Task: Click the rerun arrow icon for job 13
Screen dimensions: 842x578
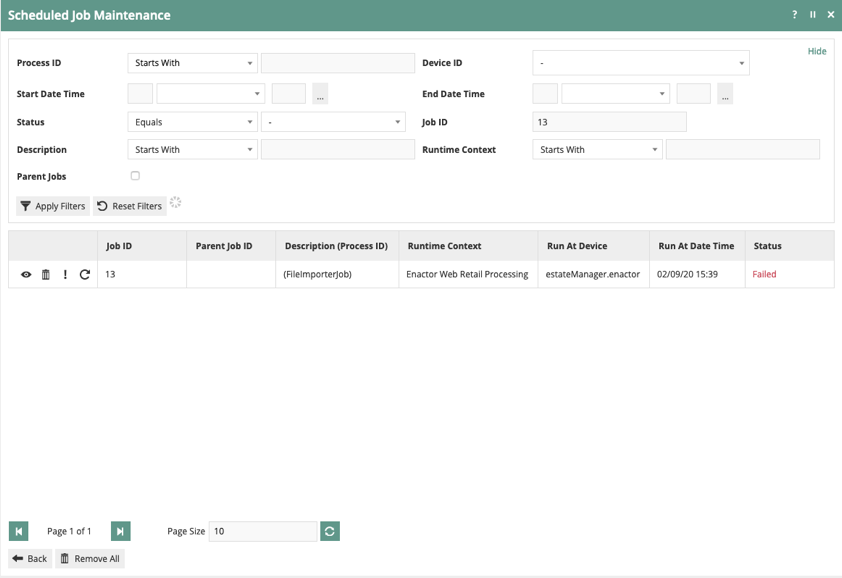Action: point(85,274)
